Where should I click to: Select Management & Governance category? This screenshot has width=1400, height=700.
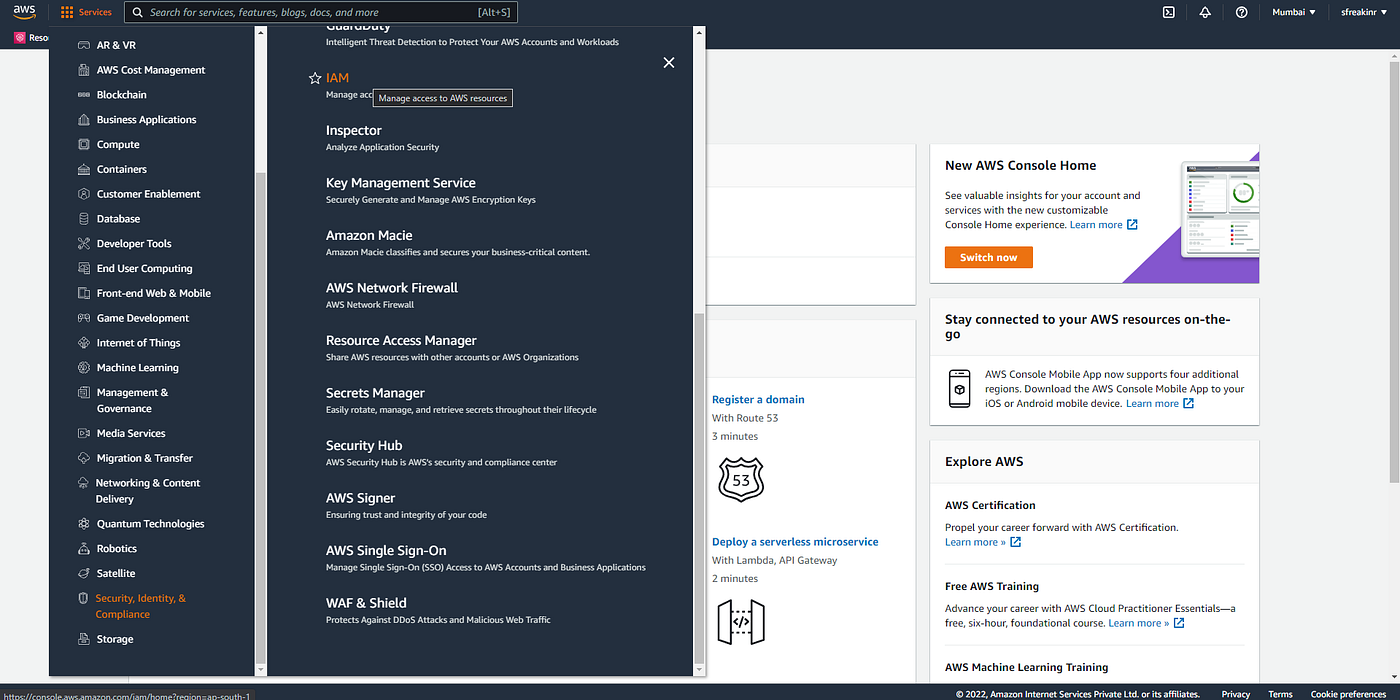[132, 400]
